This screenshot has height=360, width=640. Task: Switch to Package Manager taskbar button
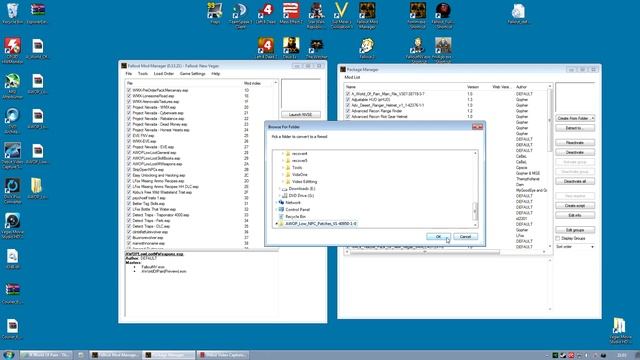pyautogui.click(x=169, y=355)
